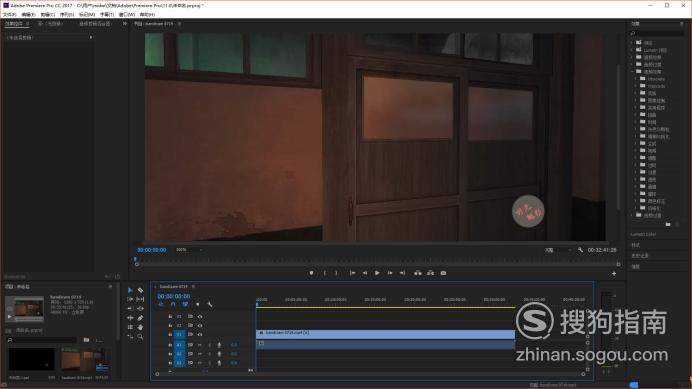Image resolution: width=692 pixels, height=389 pixels.
Task: Click the Export Frame camera icon
Action: pos(443,273)
